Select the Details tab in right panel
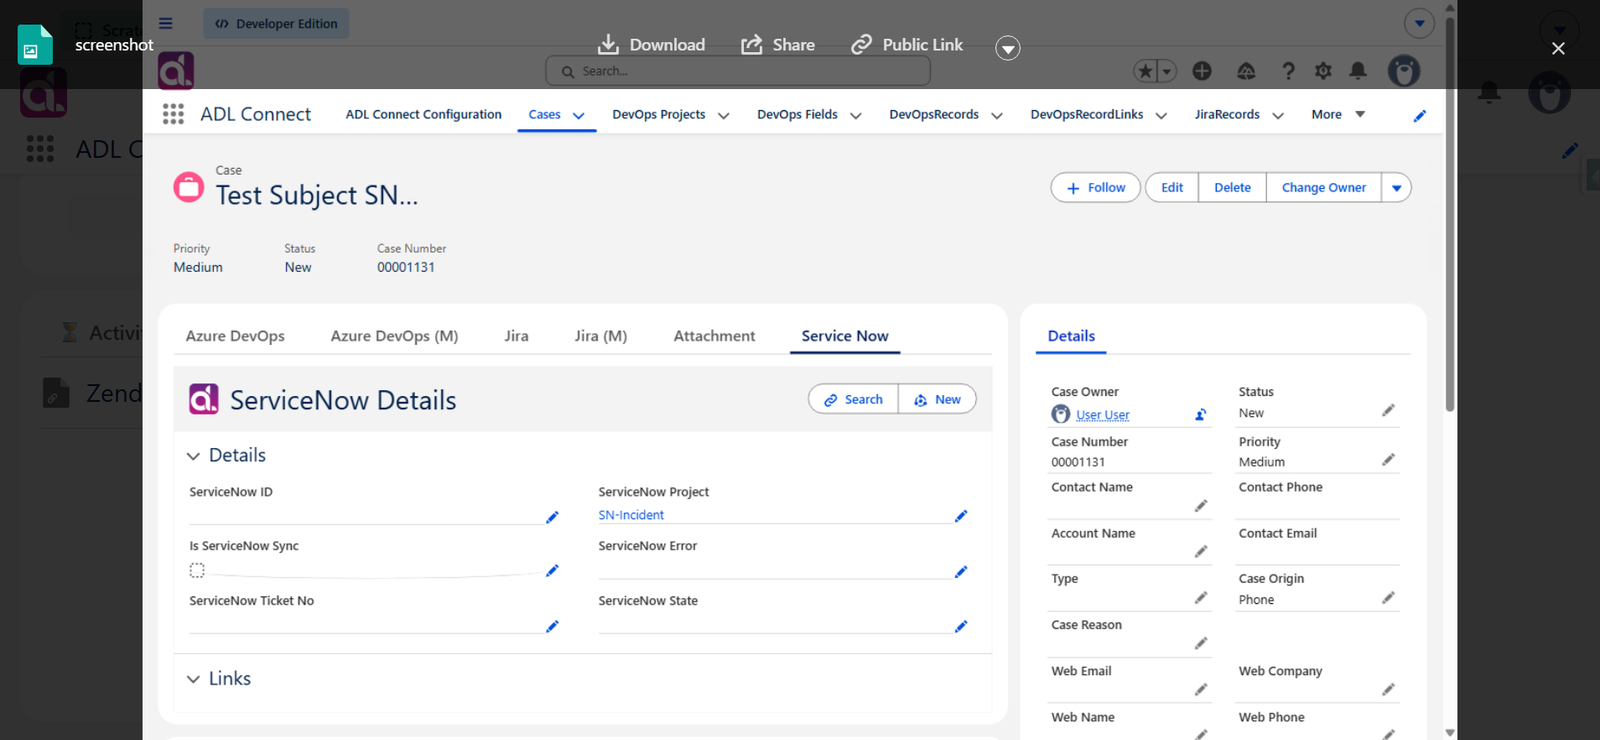Image resolution: width=1600 pixels, height=740 pixels. click(x=1071, y=336)
